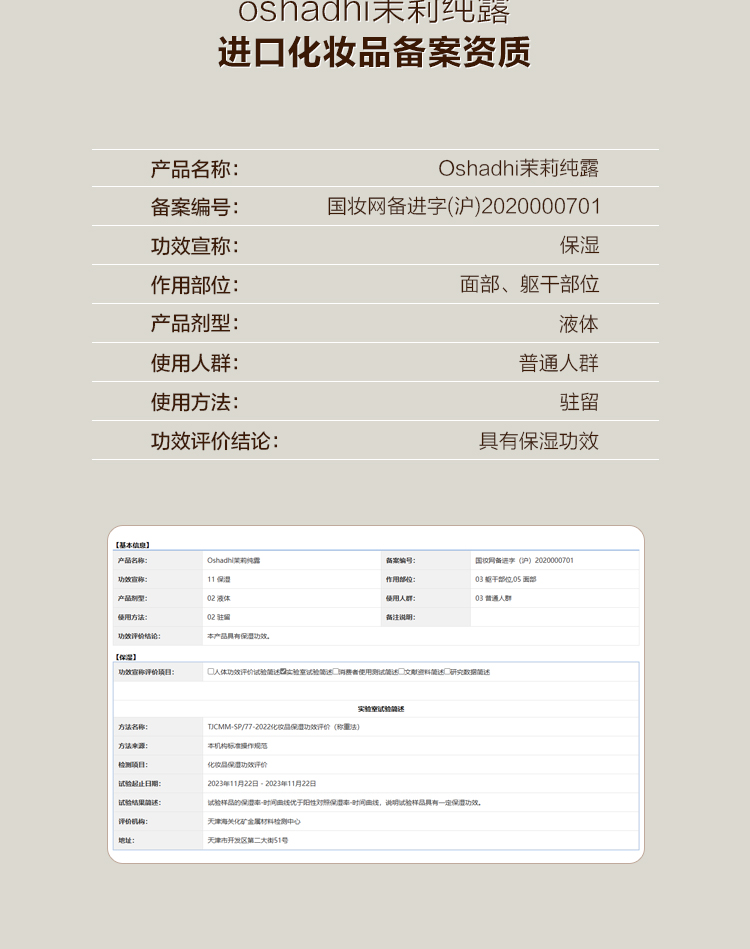Click the 试验起止日期 label

point(139,783)
